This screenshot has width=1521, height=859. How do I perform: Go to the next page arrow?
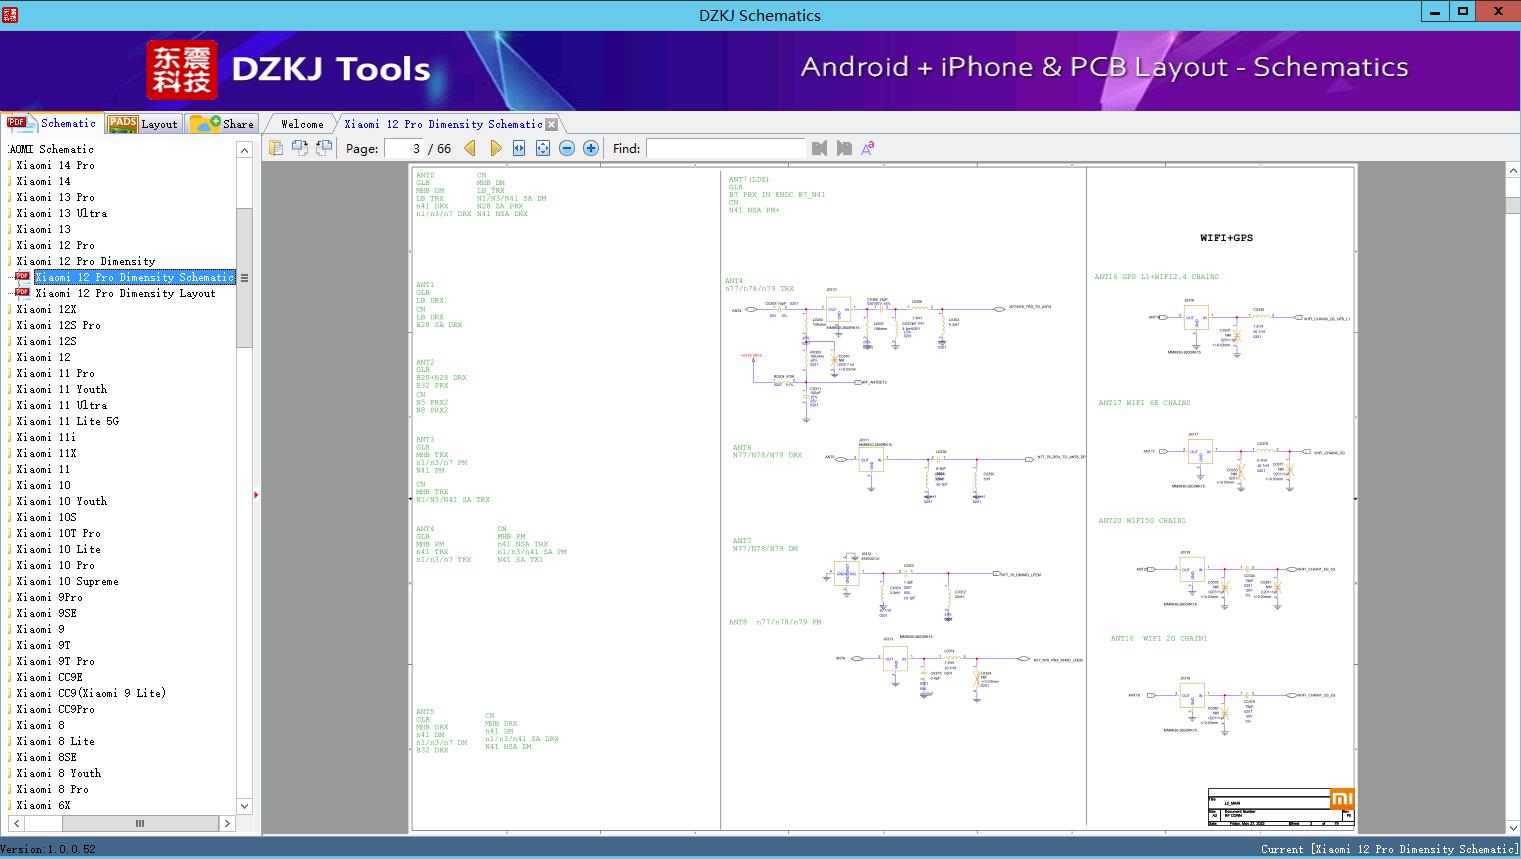[x=495, y=148]
